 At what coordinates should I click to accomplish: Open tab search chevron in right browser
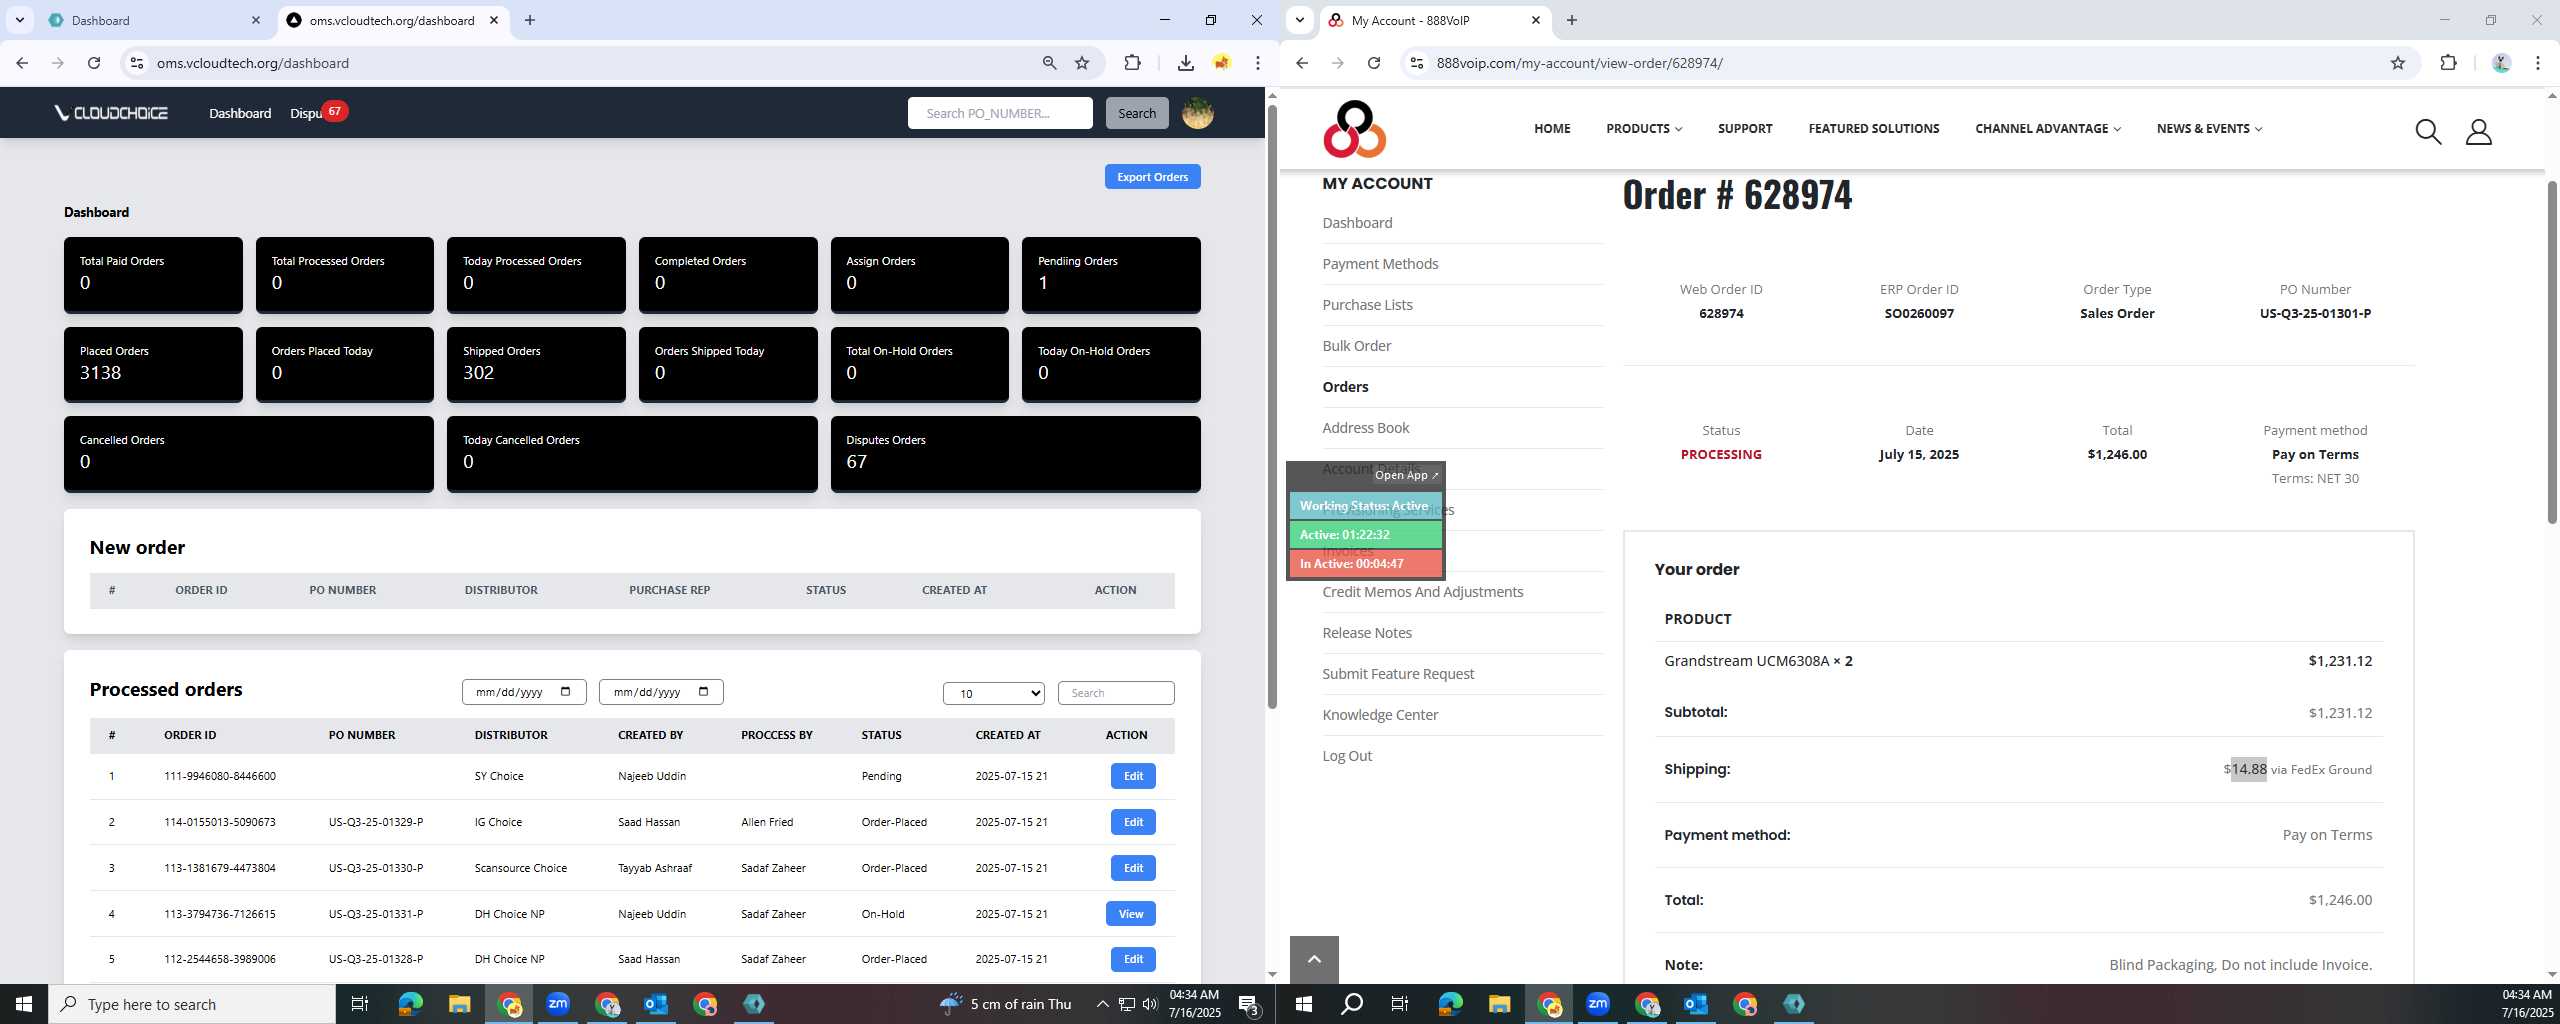[x=1299, y=20]
